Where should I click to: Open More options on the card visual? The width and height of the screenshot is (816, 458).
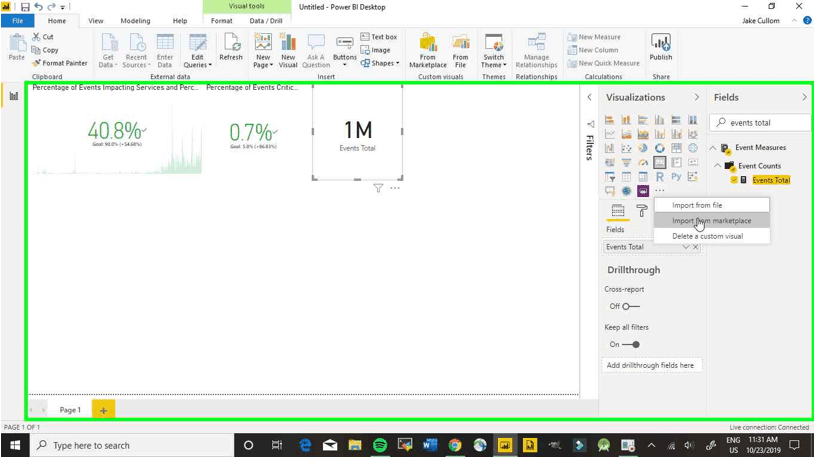pos(395,188)
